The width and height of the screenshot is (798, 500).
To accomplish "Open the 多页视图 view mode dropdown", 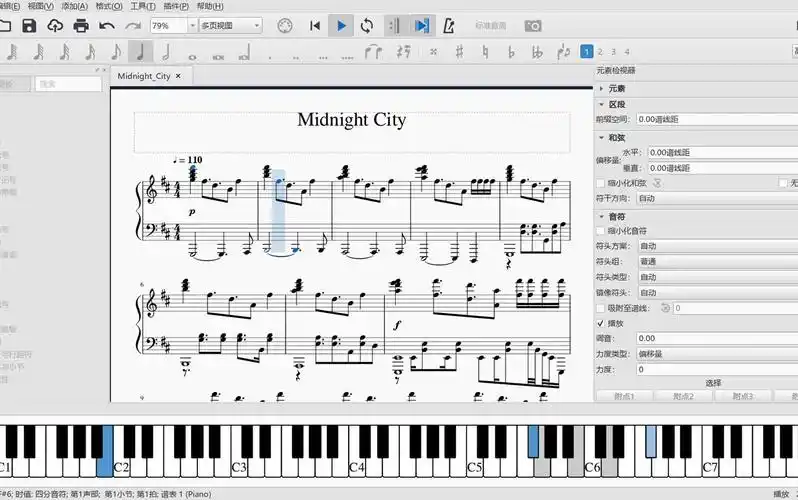I will click(x=231, y=25).
